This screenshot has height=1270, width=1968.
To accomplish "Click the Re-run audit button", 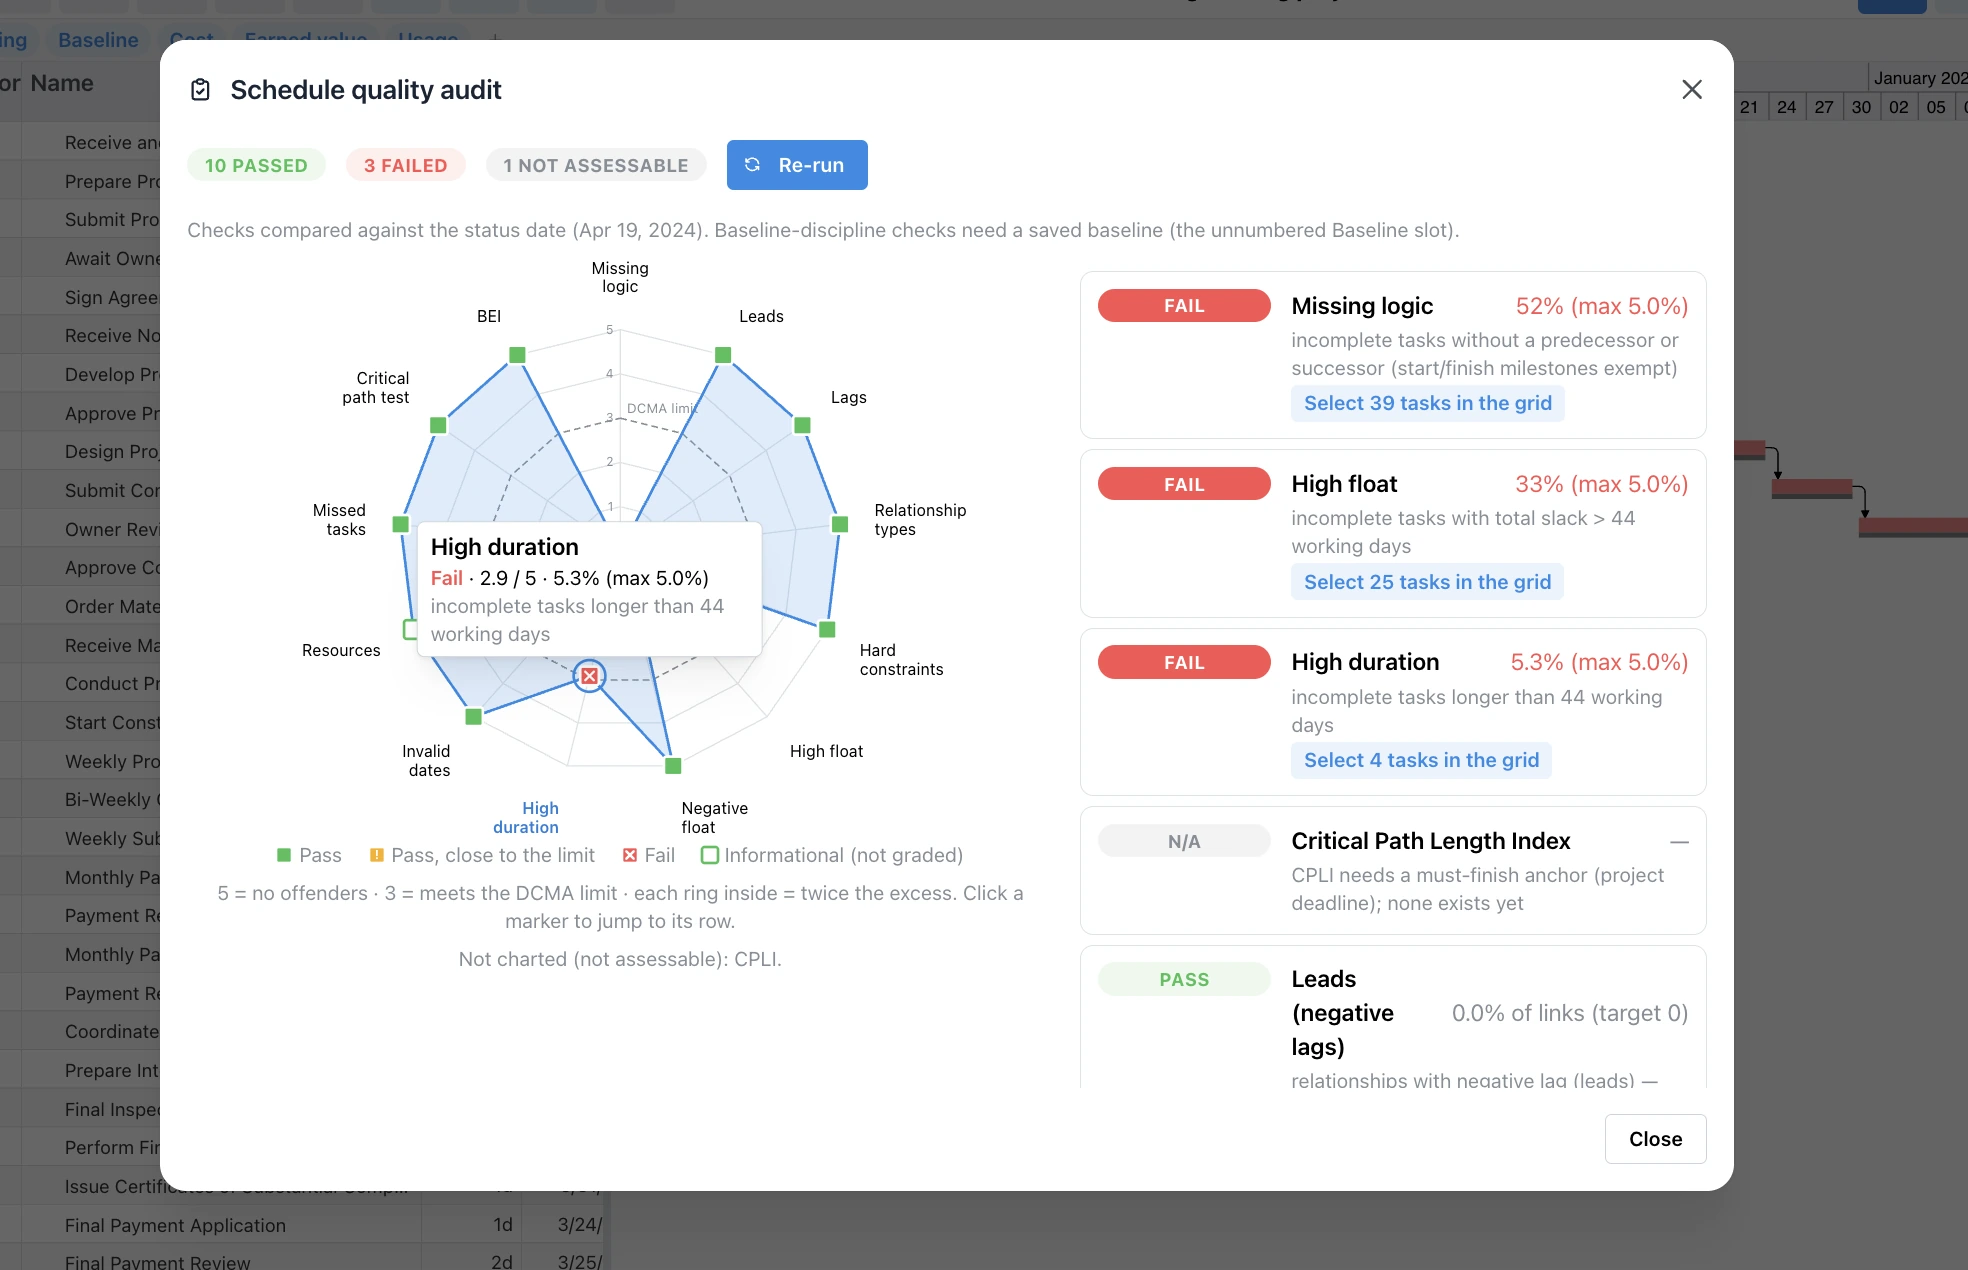I will tap(797, 165).
